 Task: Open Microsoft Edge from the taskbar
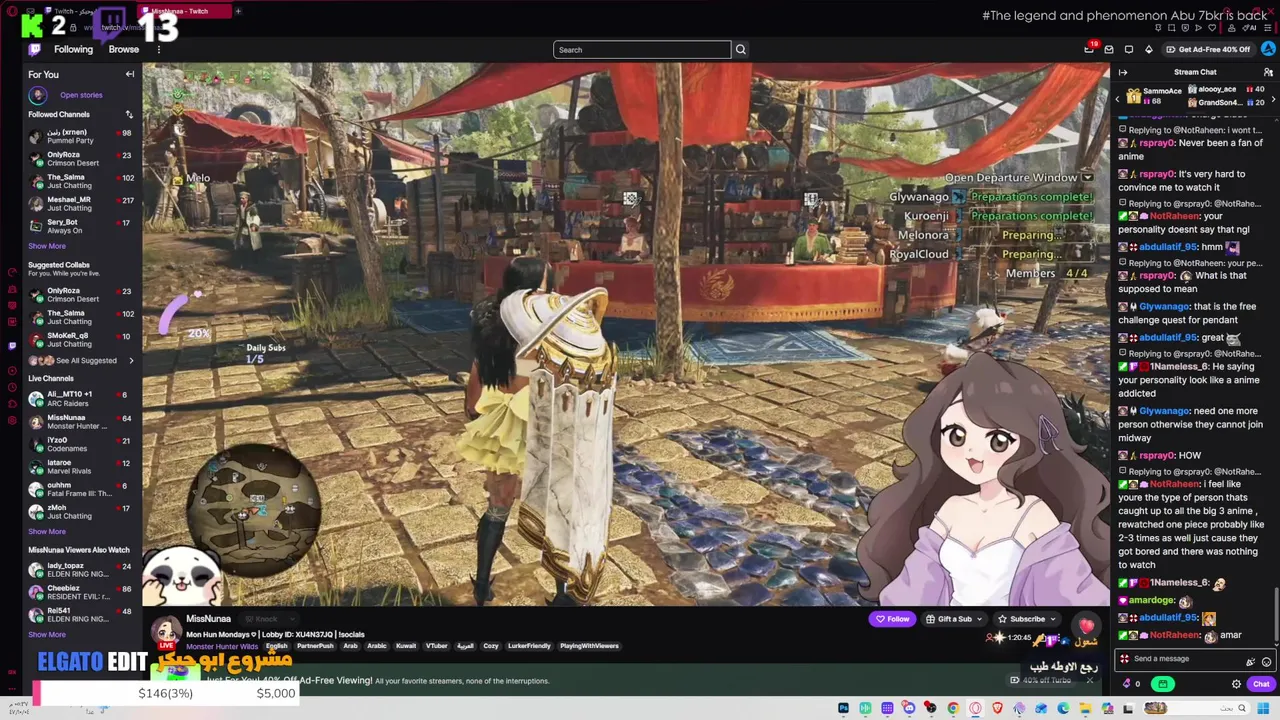1063,708
